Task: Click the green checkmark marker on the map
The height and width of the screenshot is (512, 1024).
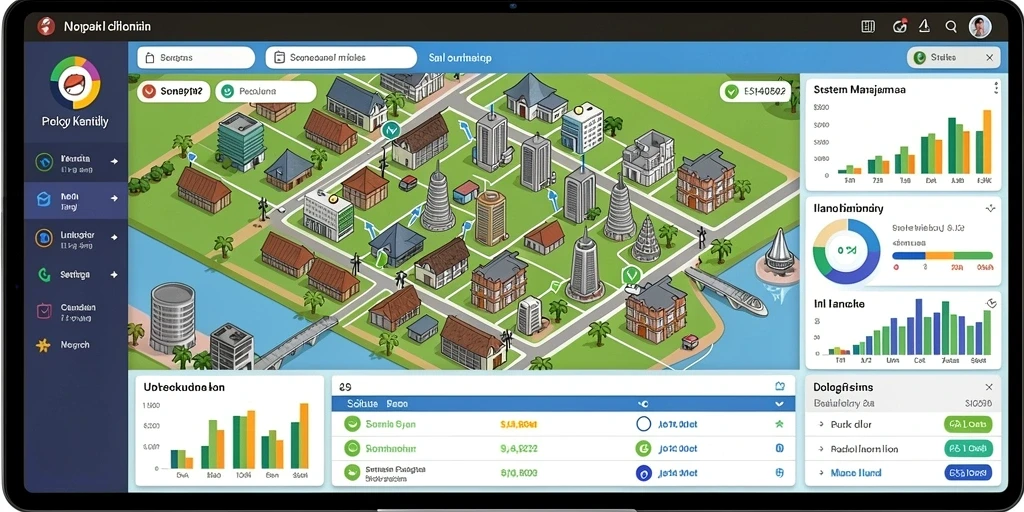Action: [x=630, y=275]
